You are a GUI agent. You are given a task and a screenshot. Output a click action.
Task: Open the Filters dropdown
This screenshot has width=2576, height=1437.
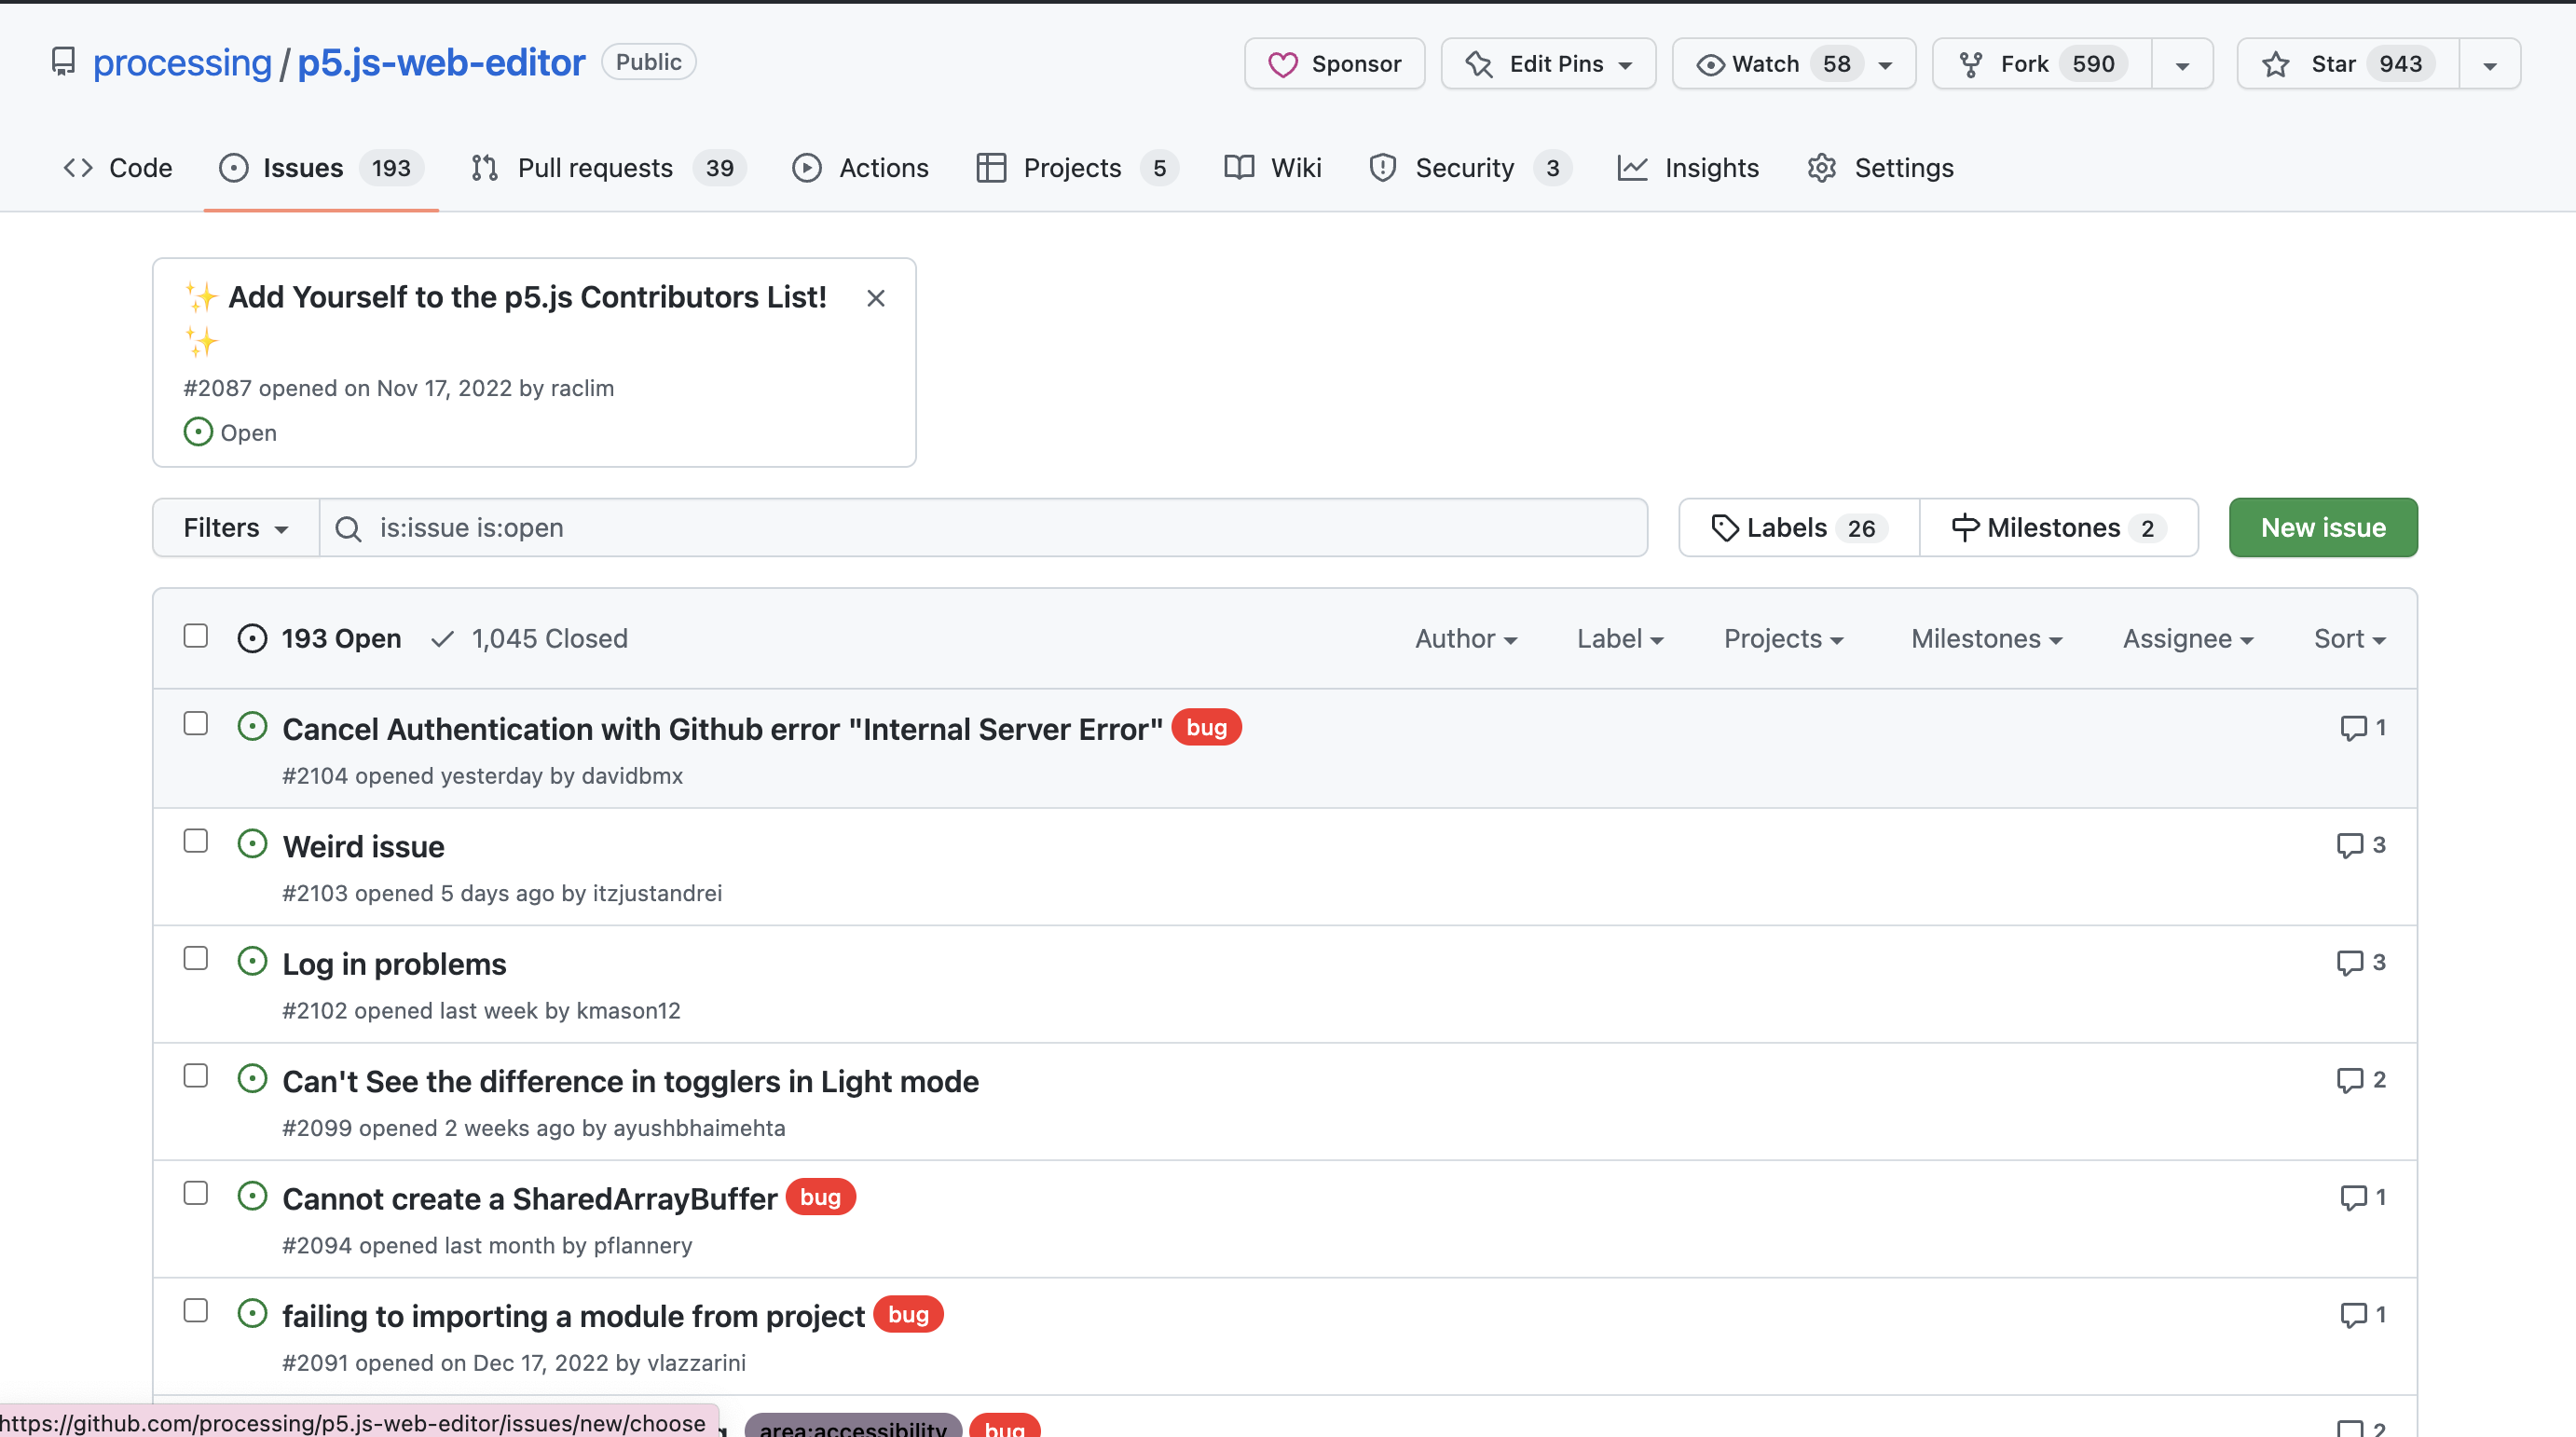point(236,528)
